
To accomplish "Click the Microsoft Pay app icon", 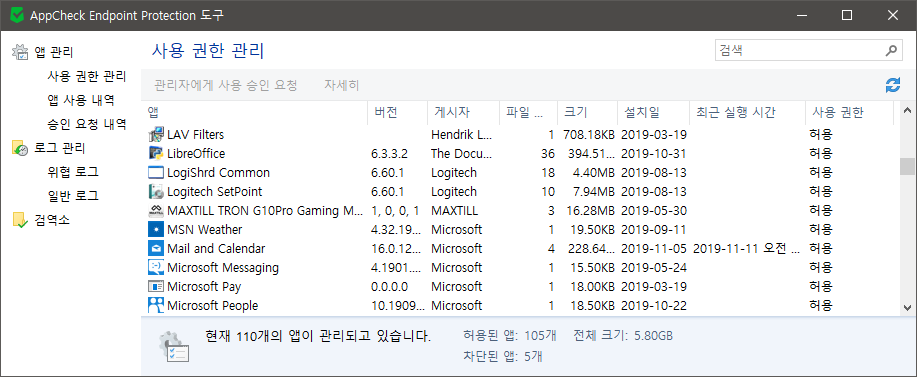I will pyautogui.click(x=156, y=286).
